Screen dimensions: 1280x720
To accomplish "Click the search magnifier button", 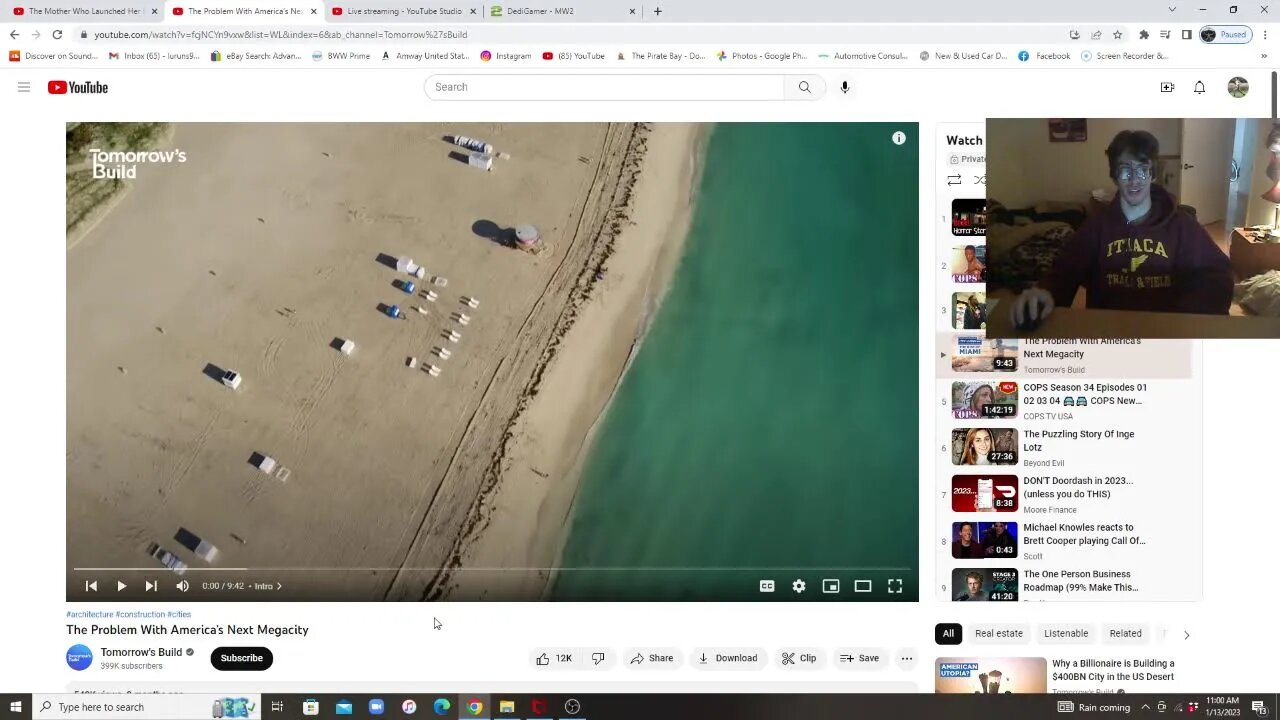I will coord(804,87).
